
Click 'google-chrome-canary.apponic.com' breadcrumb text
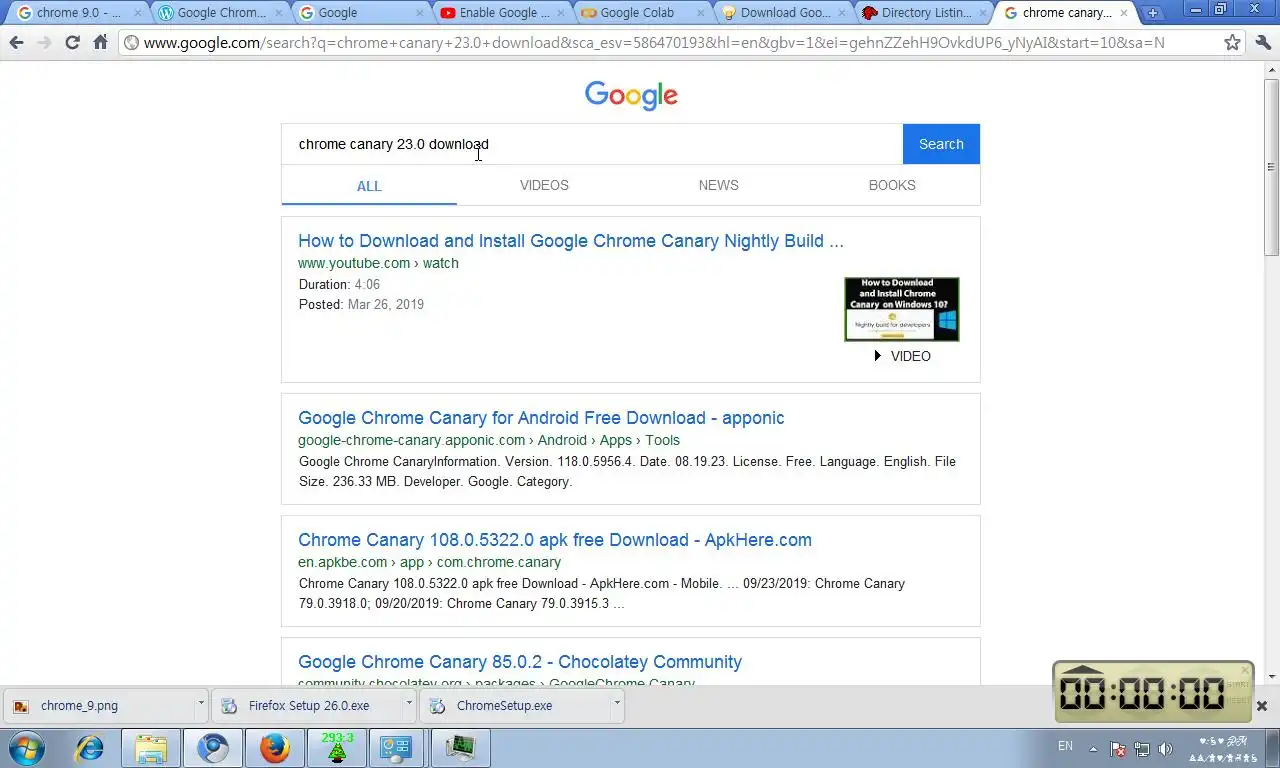point(411,440)
